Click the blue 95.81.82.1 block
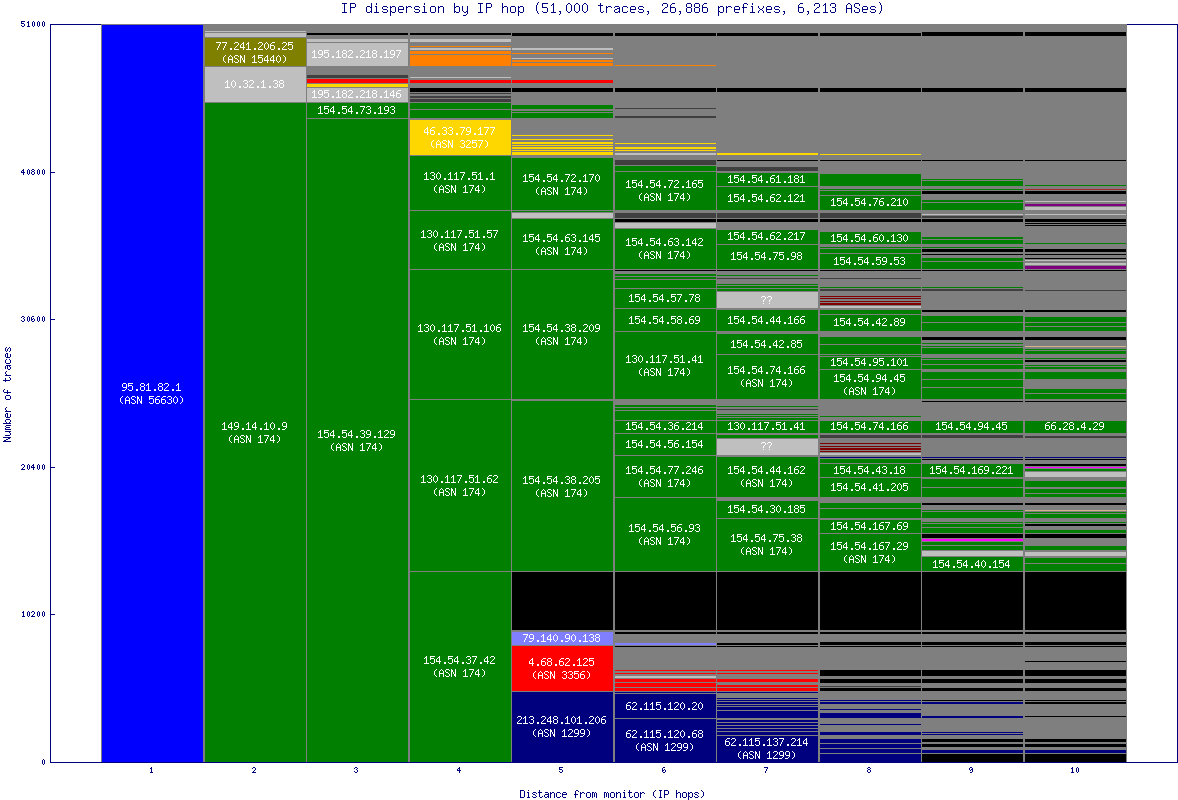This screenshot has width=1178, height=800. click(x=152, y=393)
